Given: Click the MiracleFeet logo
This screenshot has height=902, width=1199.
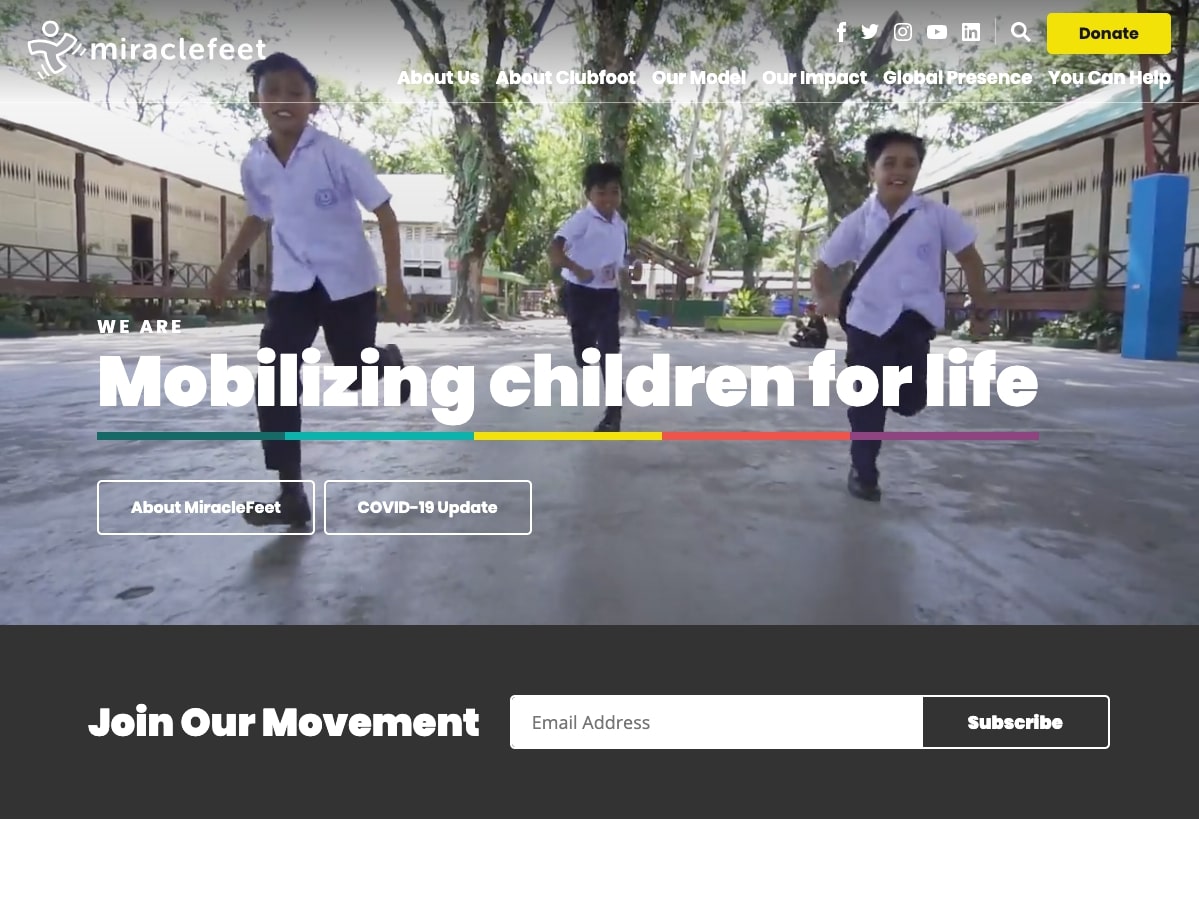Looking at the screenshot, I should (x=147, y=50).
